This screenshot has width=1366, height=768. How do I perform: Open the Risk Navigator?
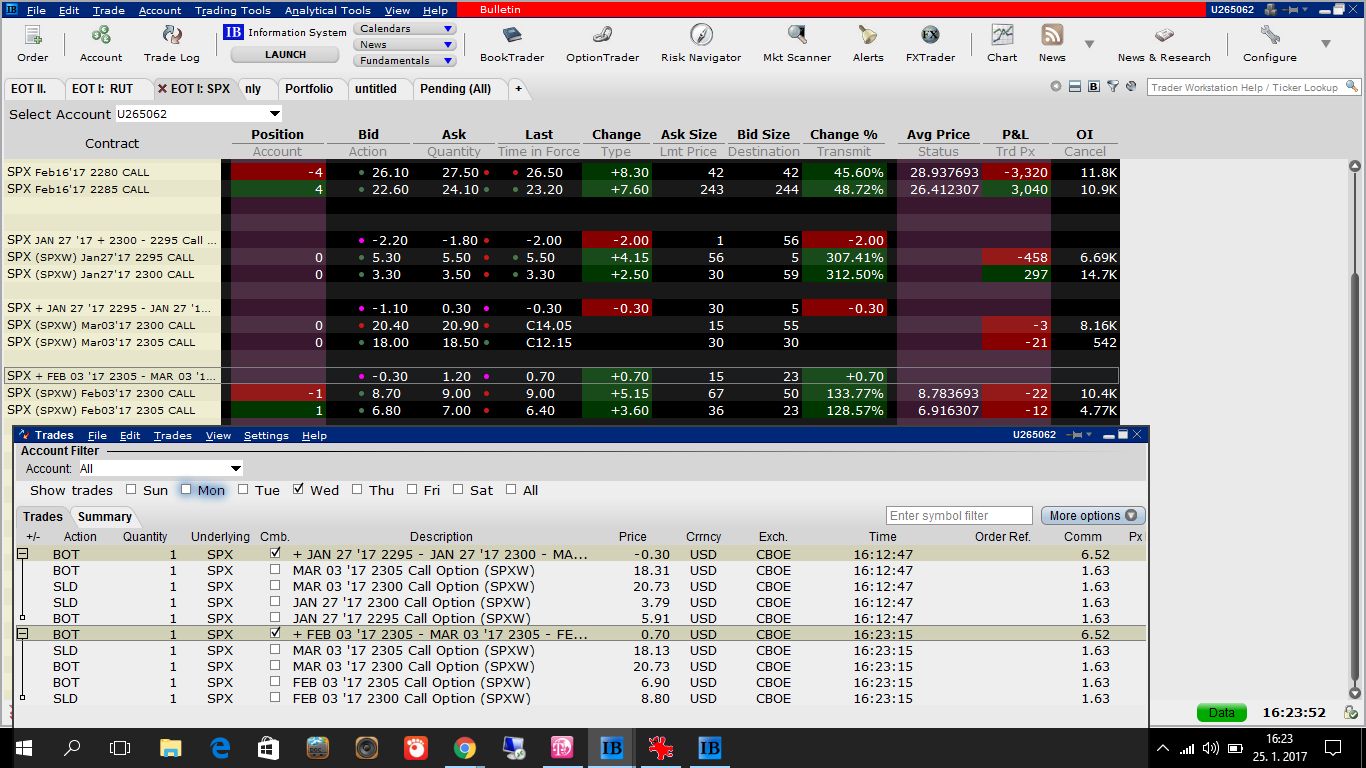pos(701,43)
